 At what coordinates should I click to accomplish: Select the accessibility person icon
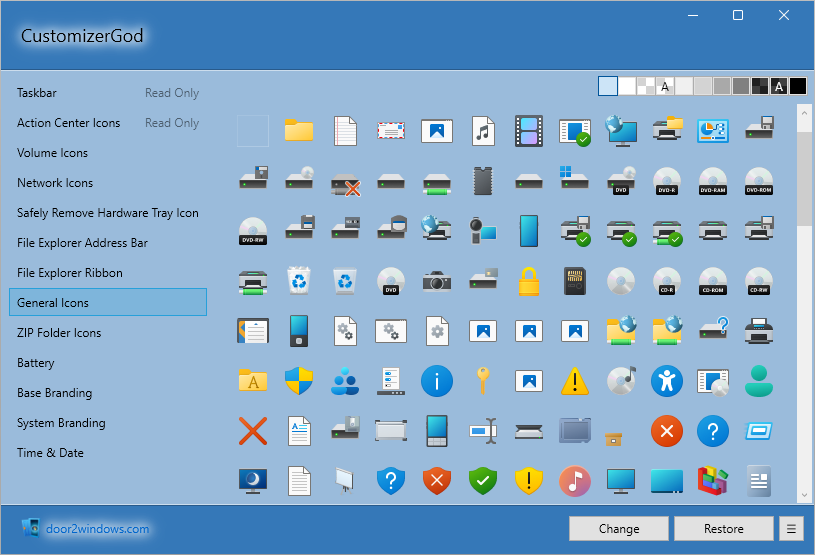[x=666, y=381]
